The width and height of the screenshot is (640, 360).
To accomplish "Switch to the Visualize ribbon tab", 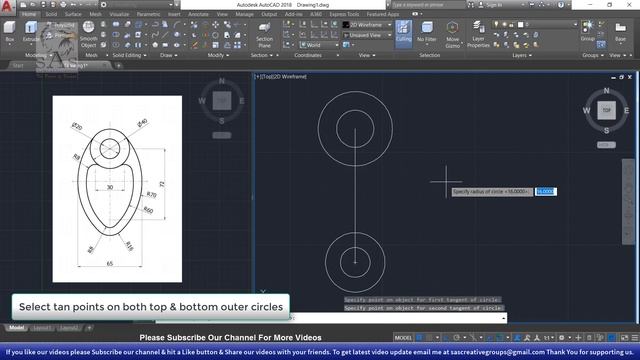I will pyautogui.click(x=119, y=14).
